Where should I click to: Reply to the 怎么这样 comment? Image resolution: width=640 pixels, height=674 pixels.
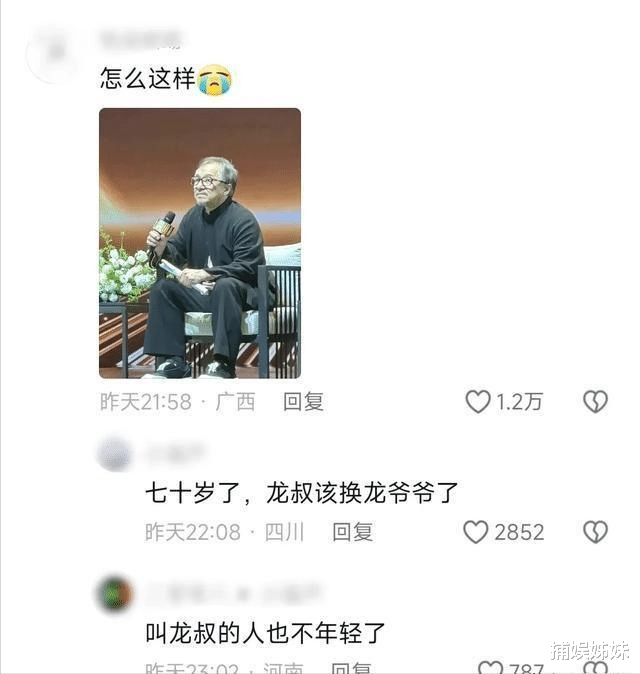[303, 402]
